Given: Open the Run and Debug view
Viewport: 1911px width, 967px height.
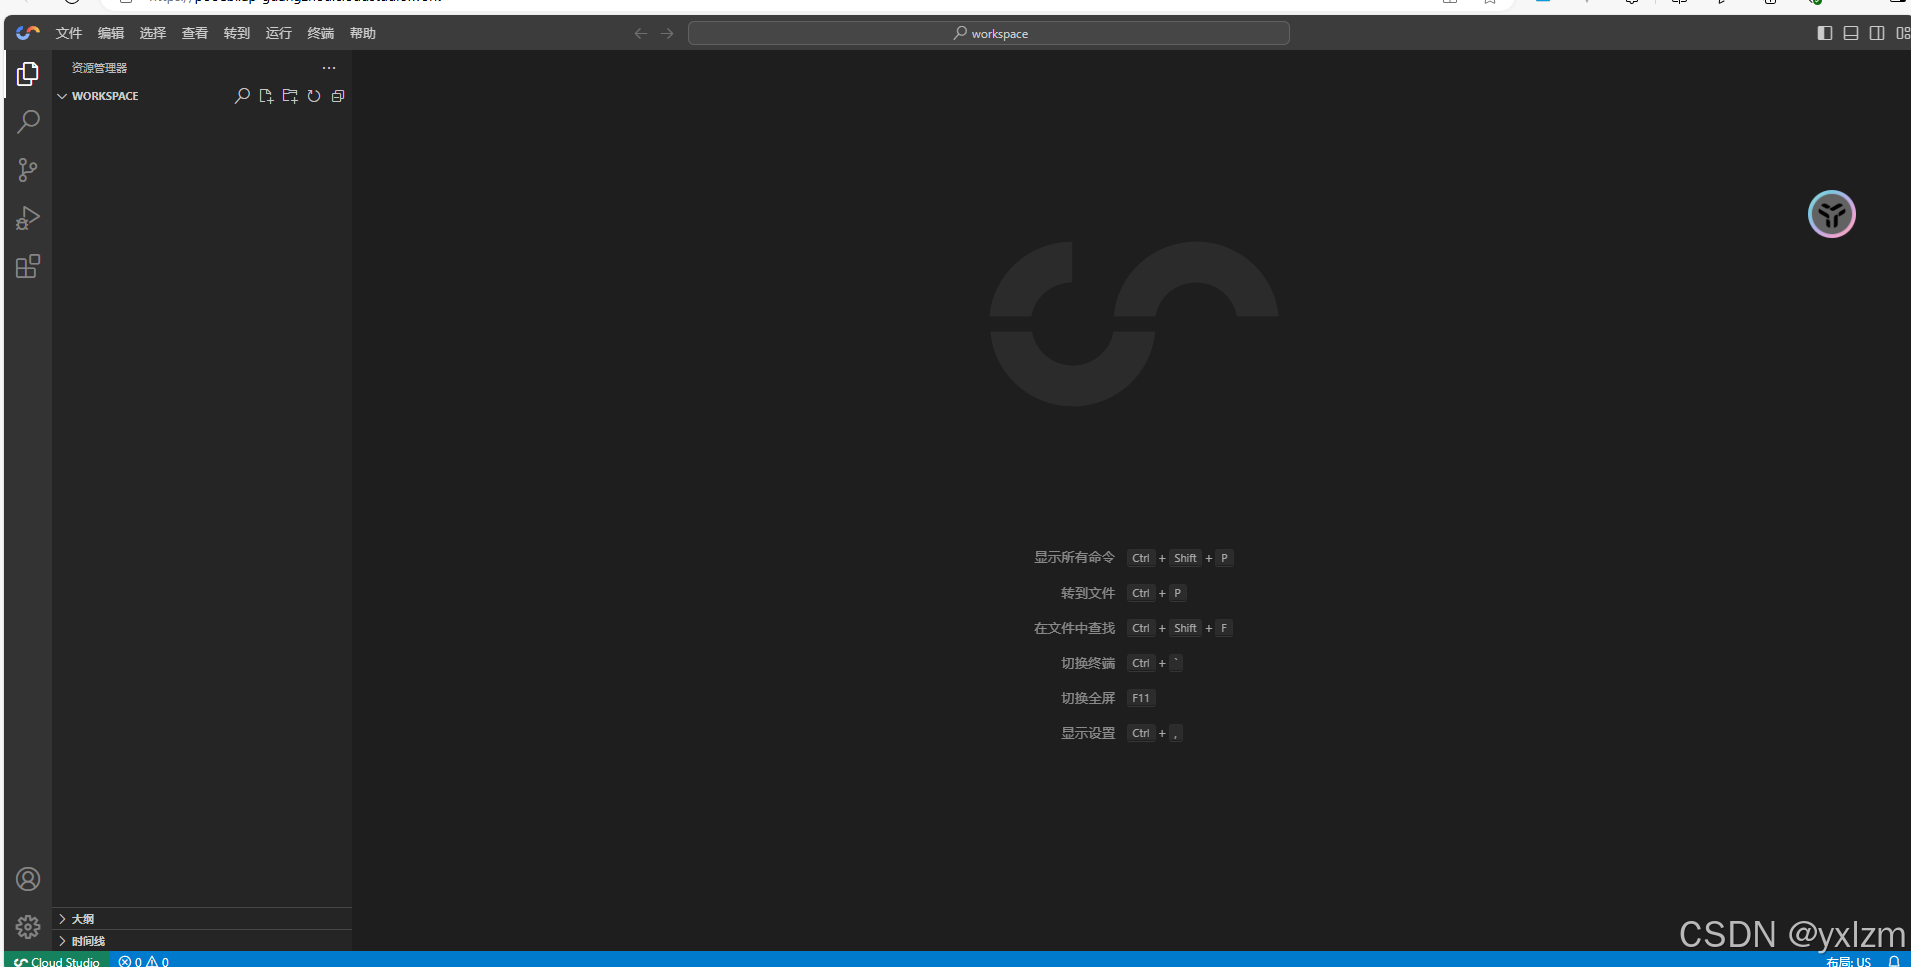Looking at the screenshot, I should click(28, 218).
